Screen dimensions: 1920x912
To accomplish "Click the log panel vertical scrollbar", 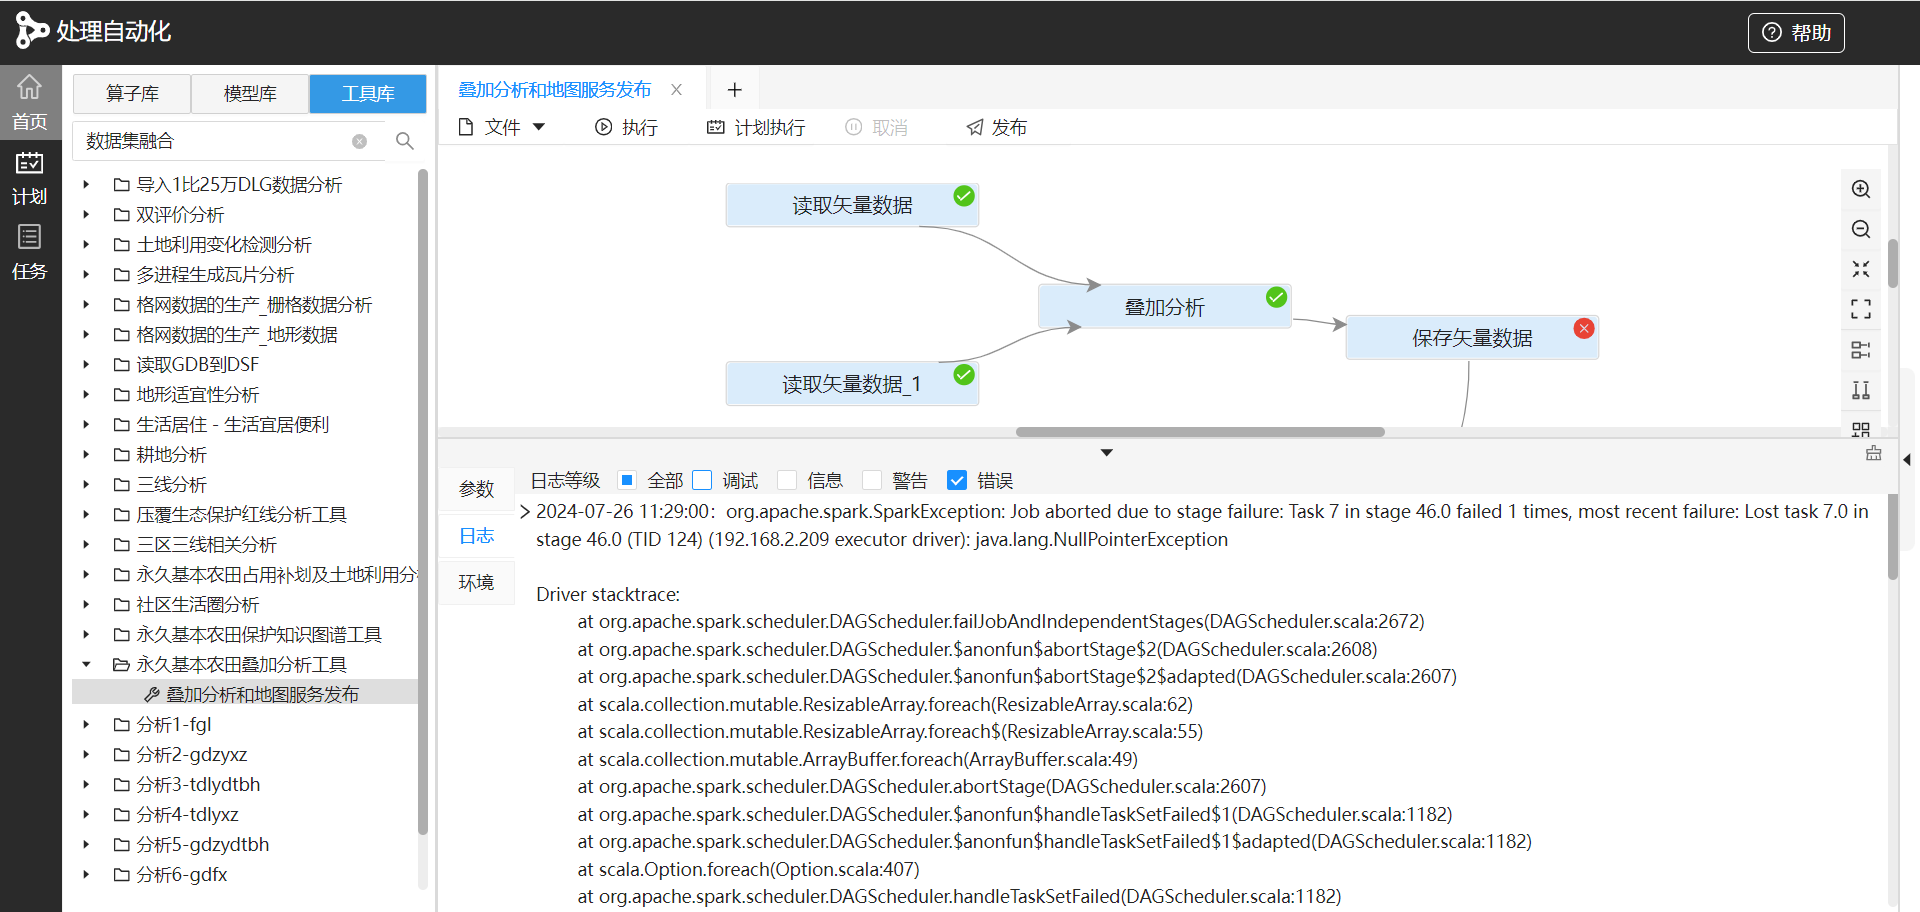I will point(1893,536).
